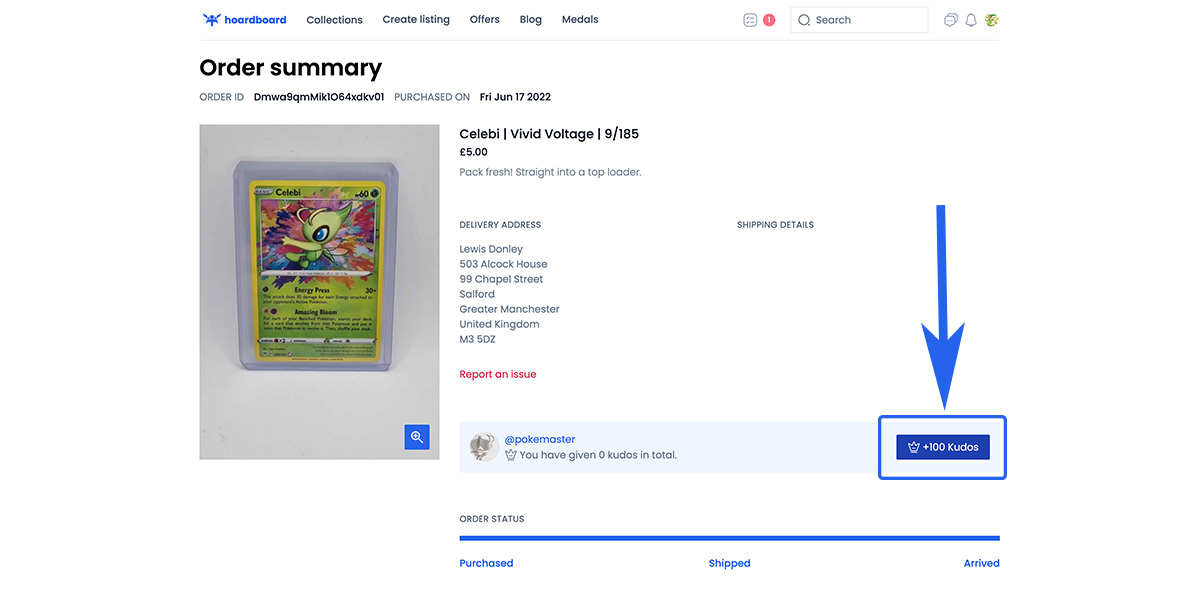
Task: Click the £5.00 price text
Action: tap(474, 152)
